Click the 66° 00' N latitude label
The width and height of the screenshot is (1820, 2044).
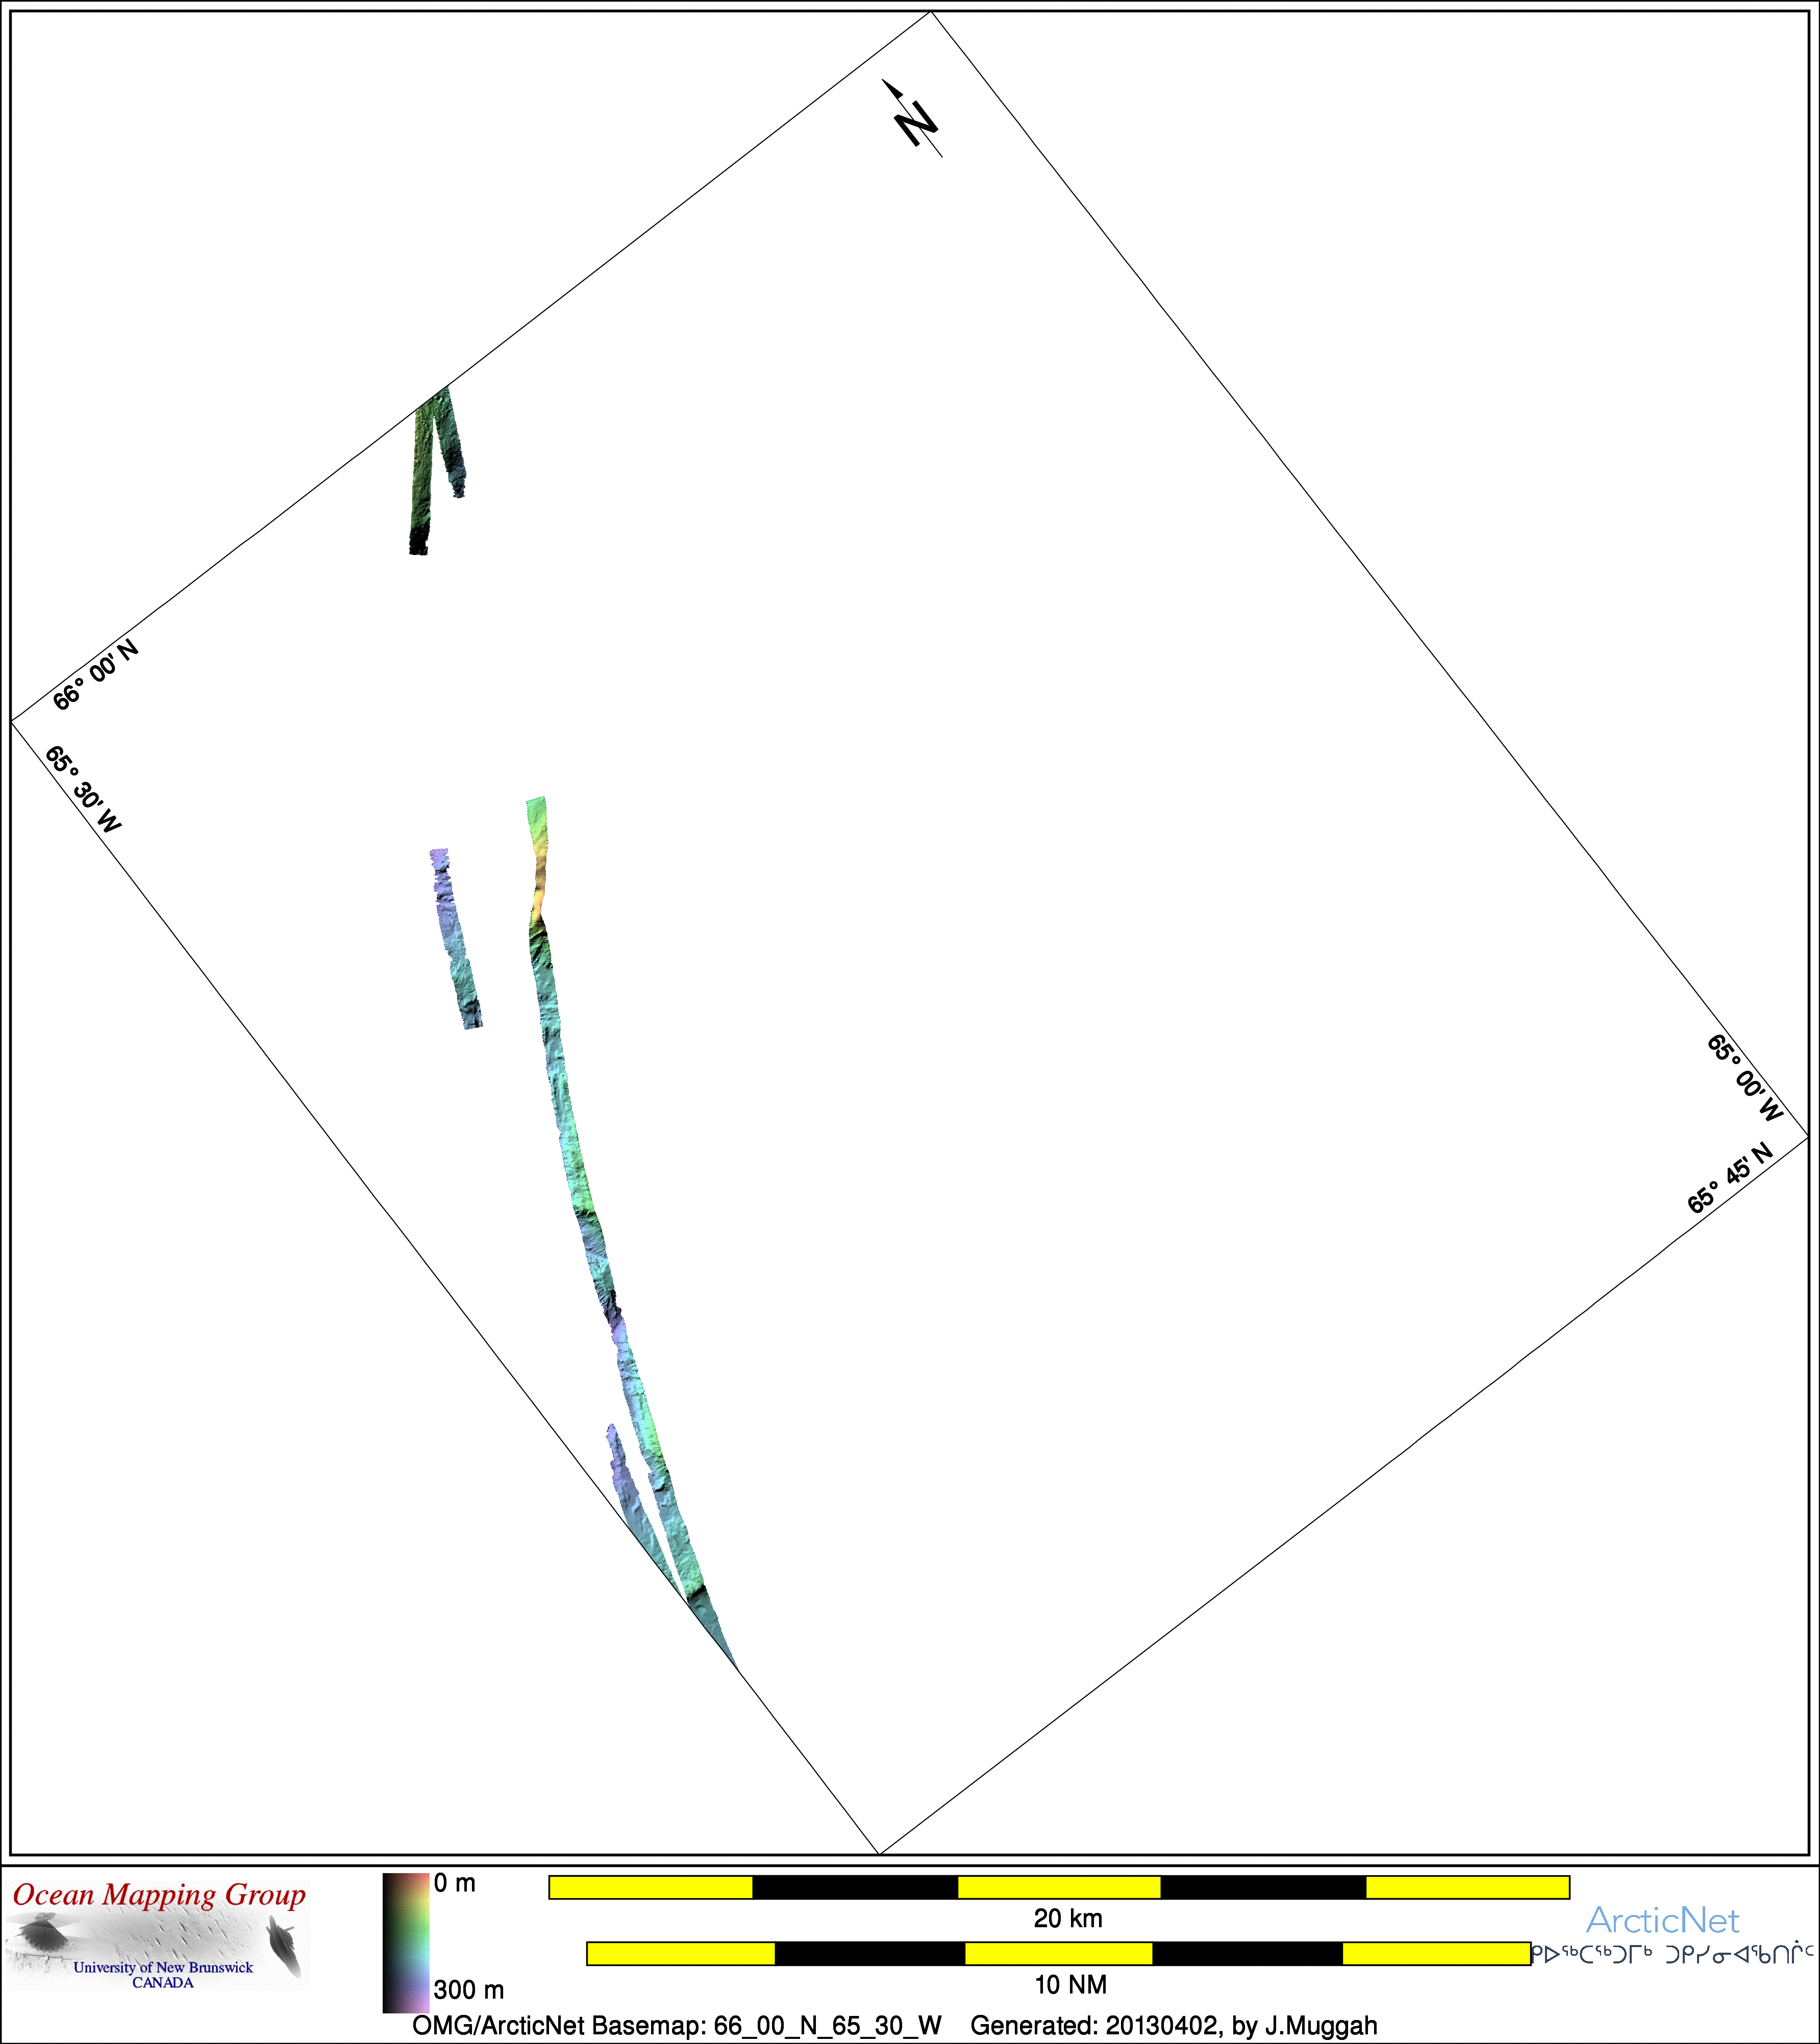95,675
